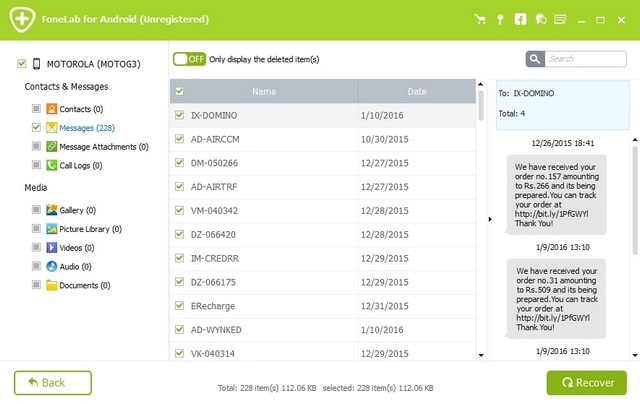Sort list by the Name column header
640x404 pixels.
point(263,91)
